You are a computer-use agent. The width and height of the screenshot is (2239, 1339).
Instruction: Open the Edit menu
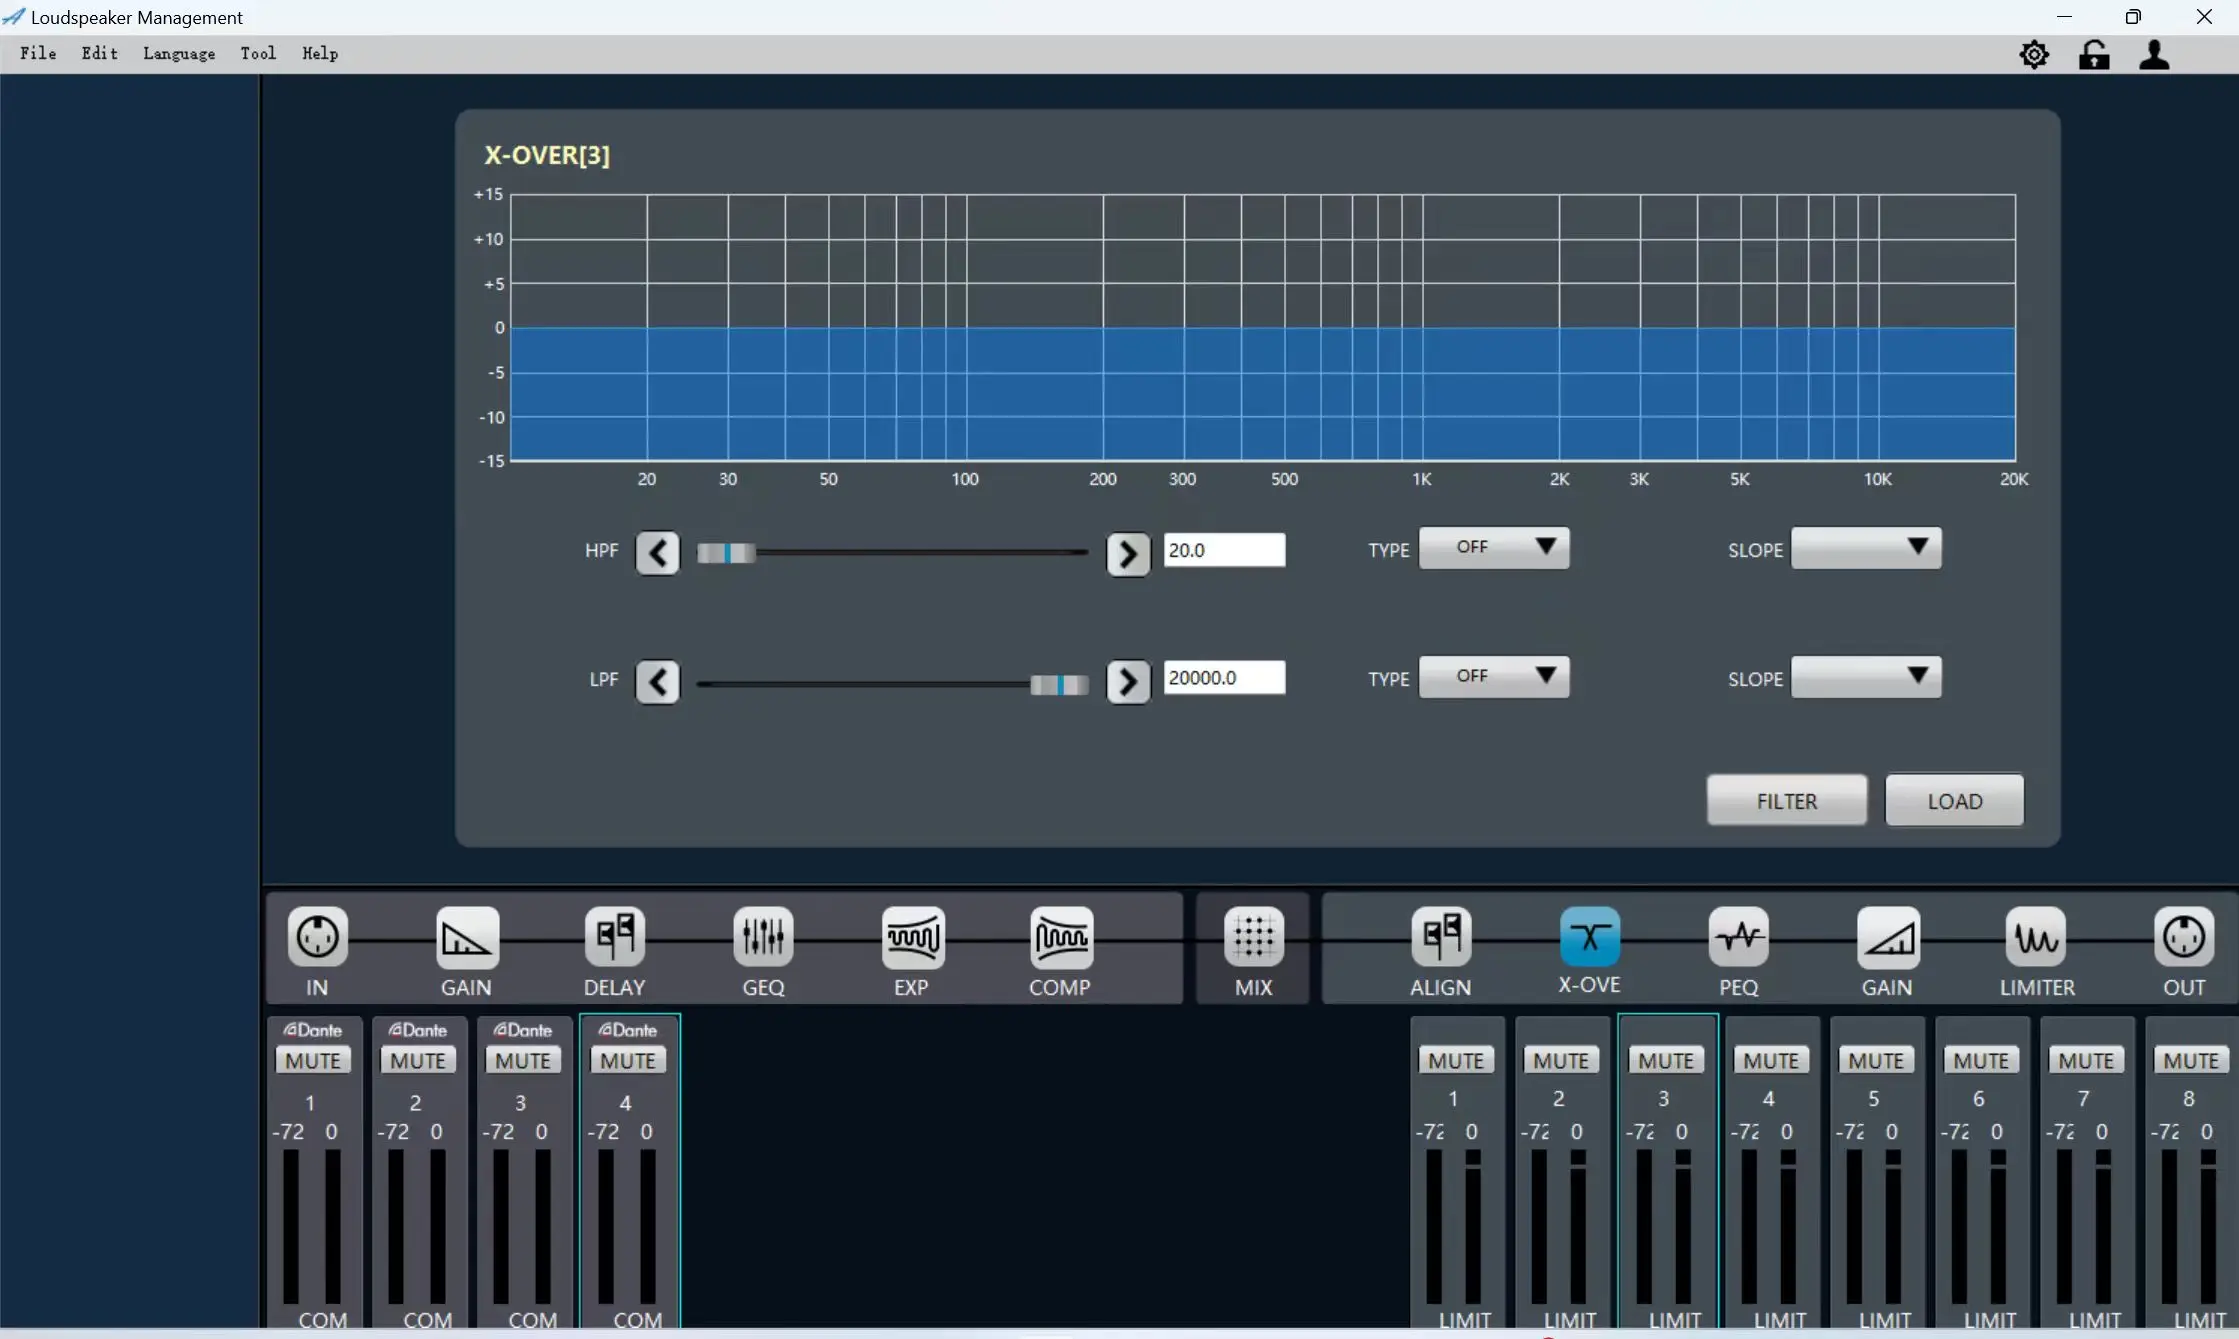[100, 54]
